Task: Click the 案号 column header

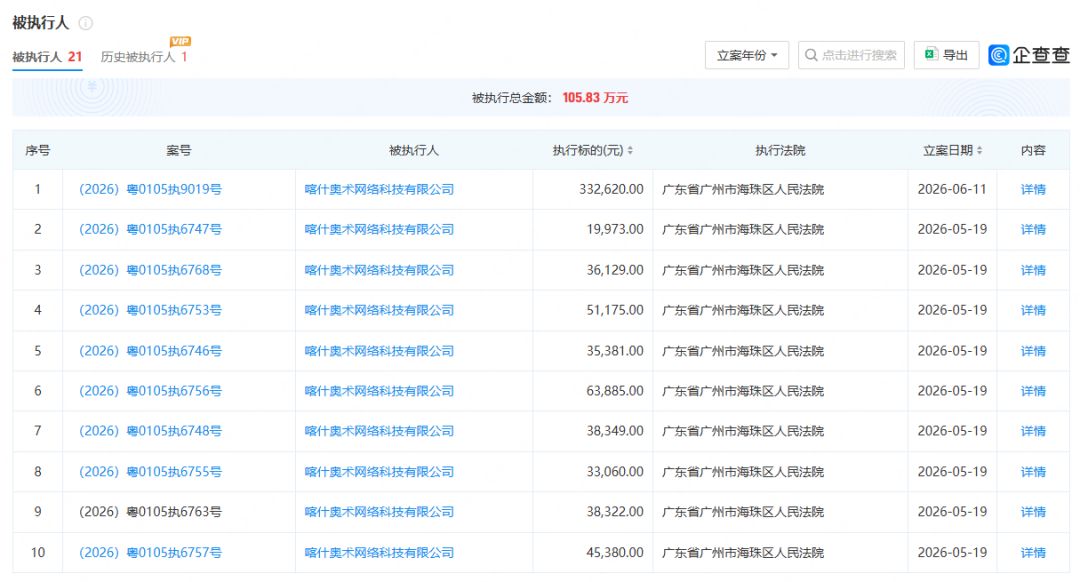Action: pyautogui.click(x=178, y=150)
